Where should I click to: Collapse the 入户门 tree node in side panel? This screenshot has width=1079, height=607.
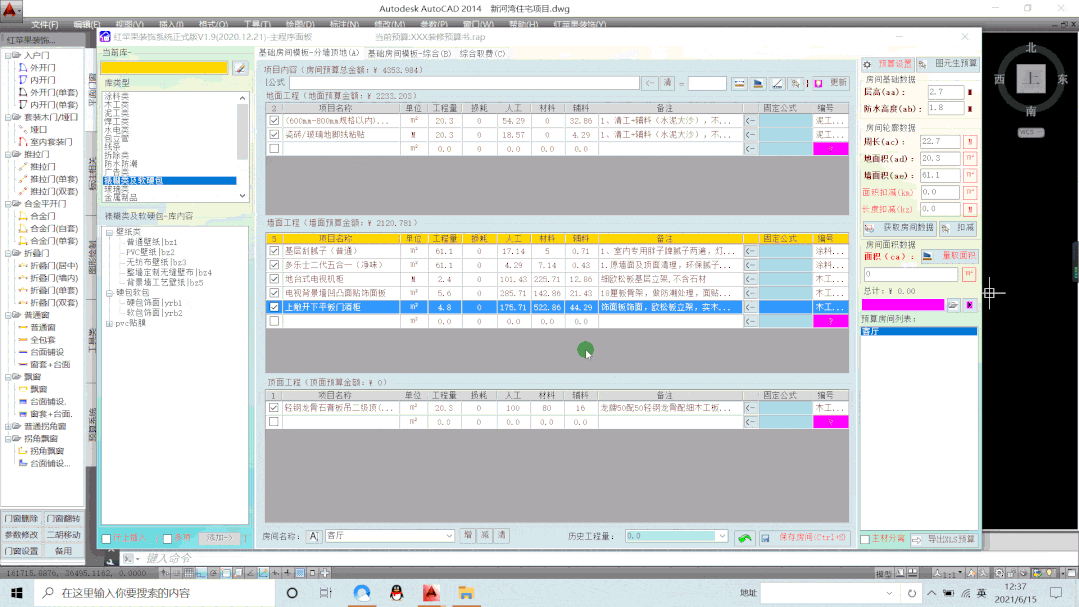tap(8, 55)
